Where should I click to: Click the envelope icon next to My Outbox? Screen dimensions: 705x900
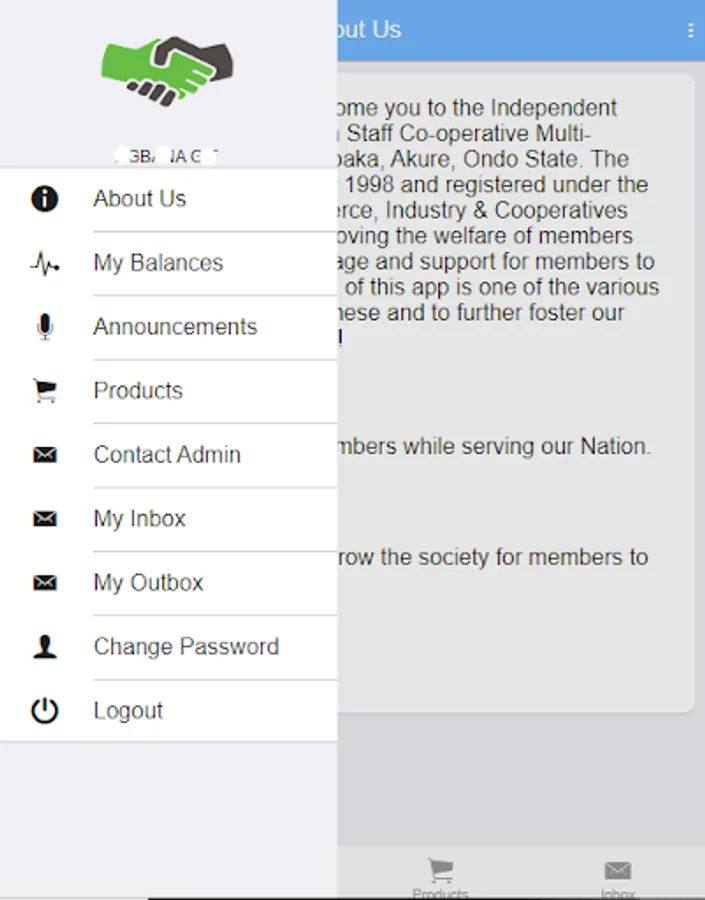click(x=45, y=583)
